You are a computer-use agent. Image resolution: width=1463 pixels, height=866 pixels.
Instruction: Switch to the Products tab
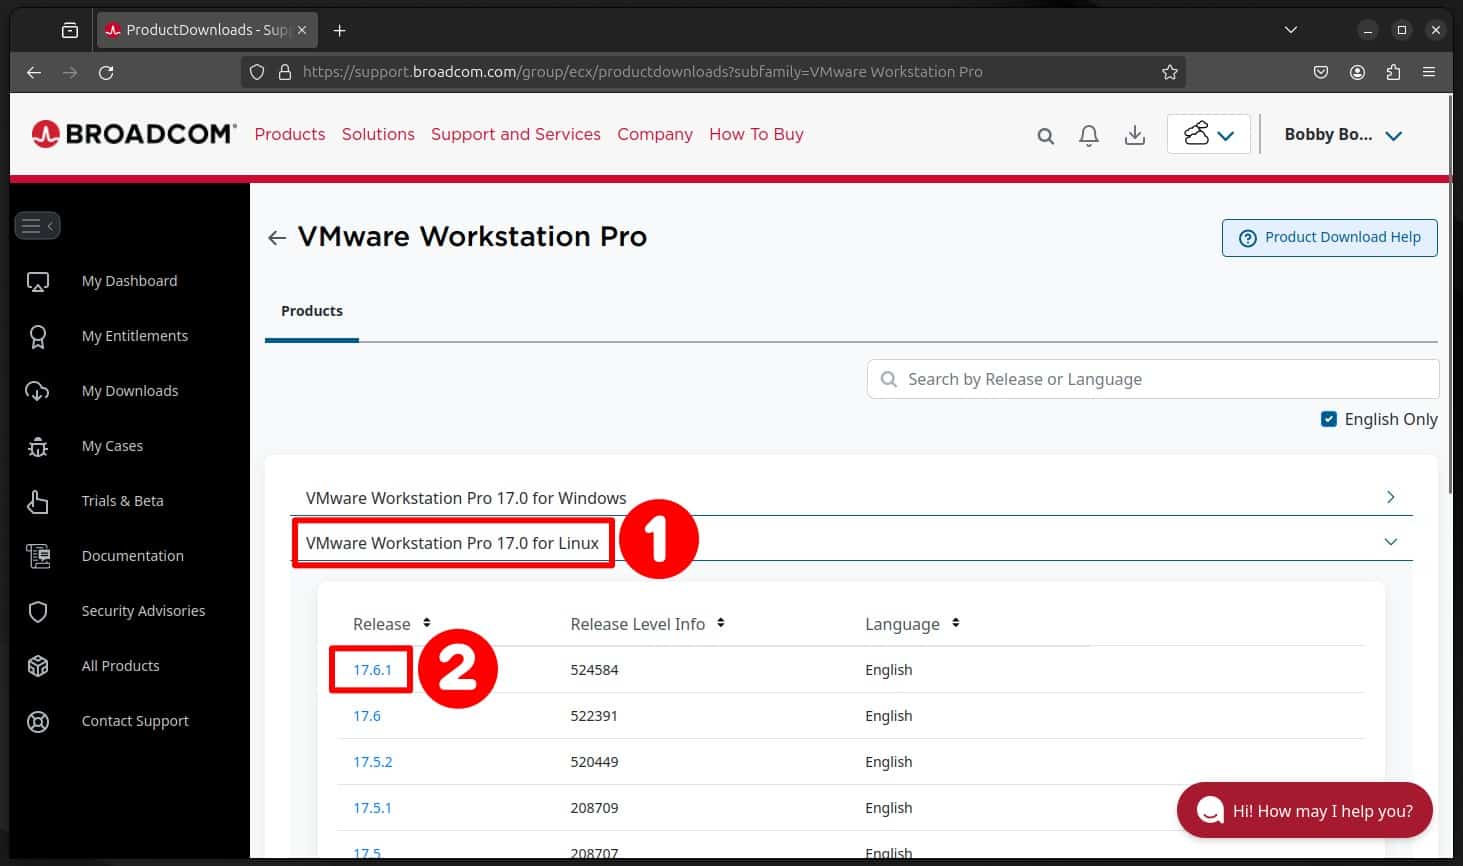311,311
